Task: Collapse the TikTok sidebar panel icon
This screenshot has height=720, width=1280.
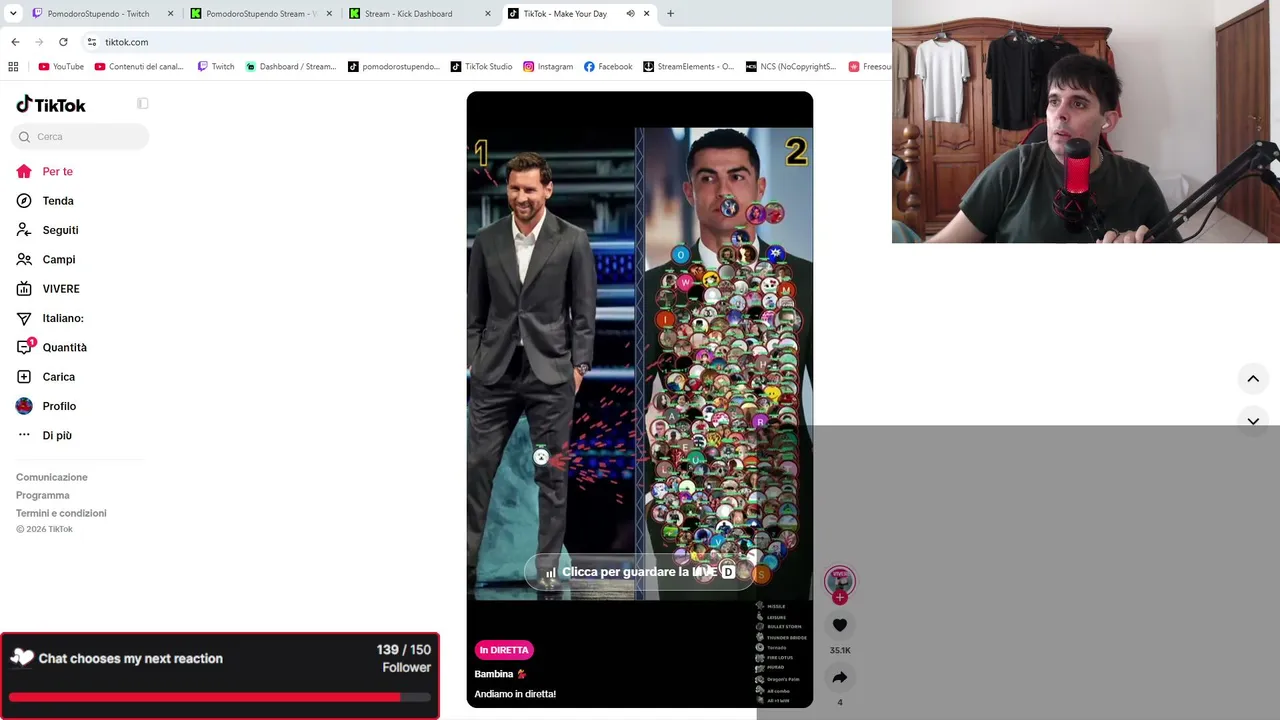Action: point(143,104)
